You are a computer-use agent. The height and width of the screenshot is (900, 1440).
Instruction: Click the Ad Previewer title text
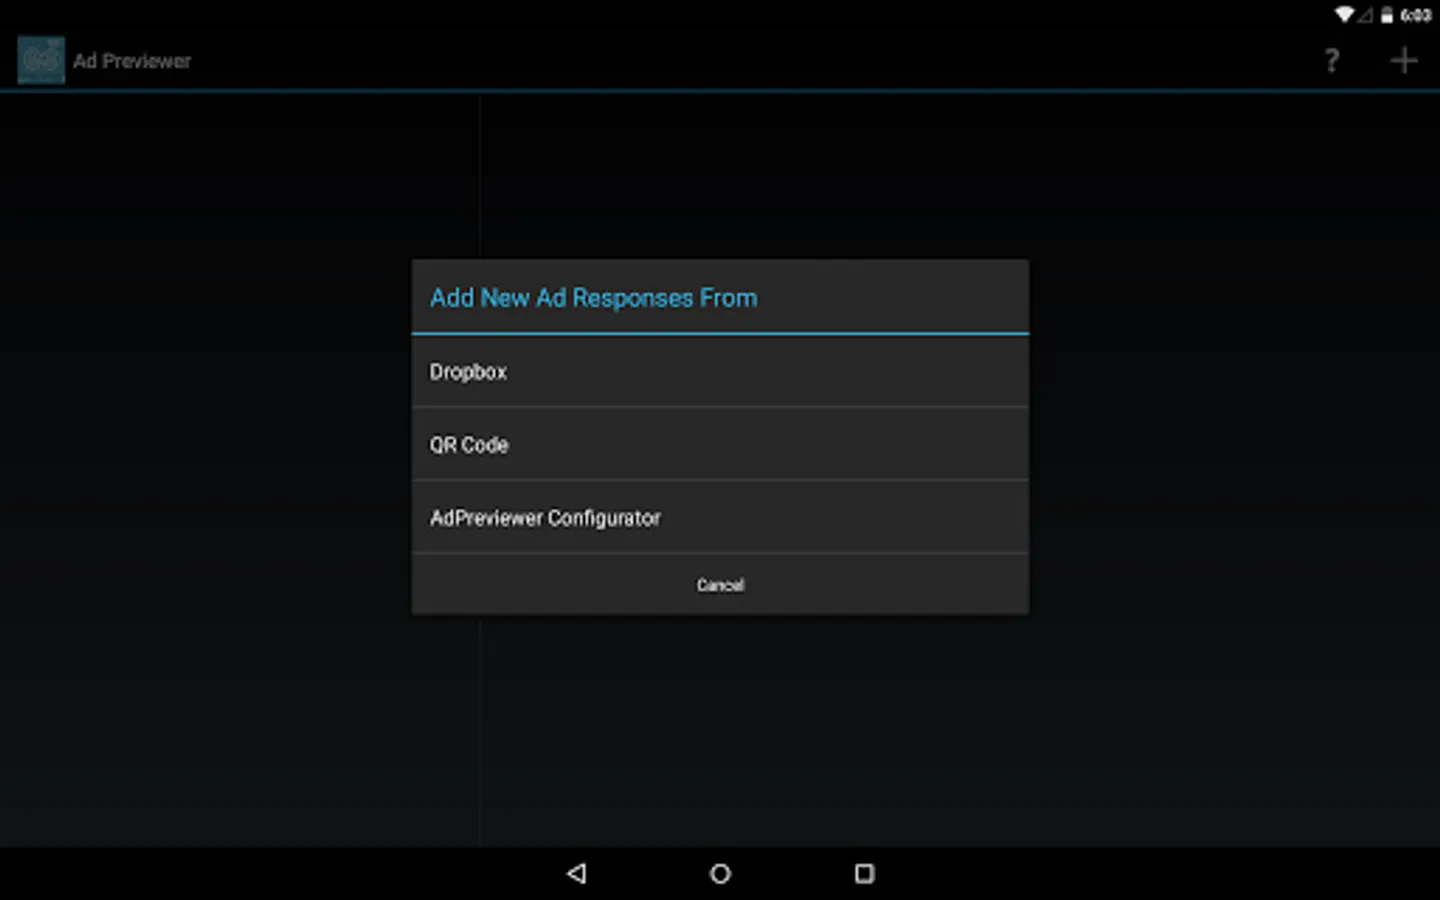[x=132, y=61]
